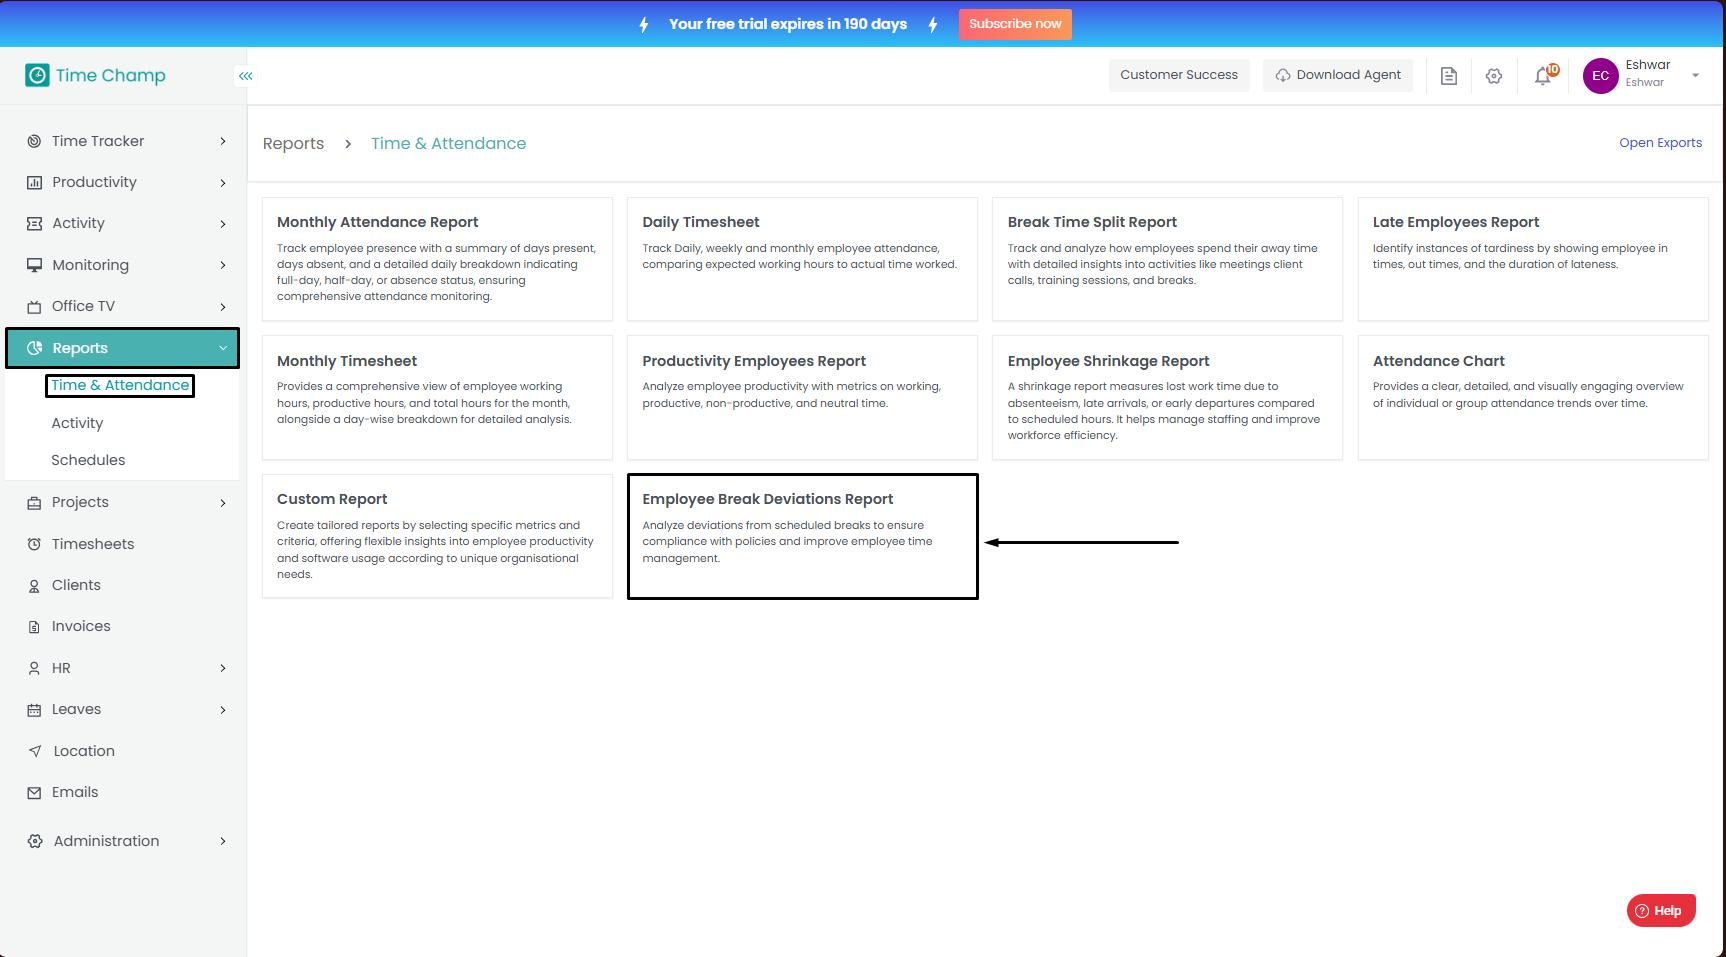This screenshot has width=1726, height=957.
Task: Click the Time & Attendance breadcrumb
Action: tap(448, 143)
